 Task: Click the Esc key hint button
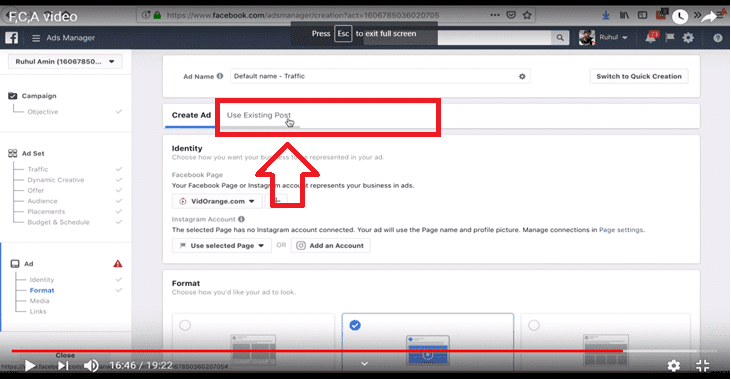point(343,34)
